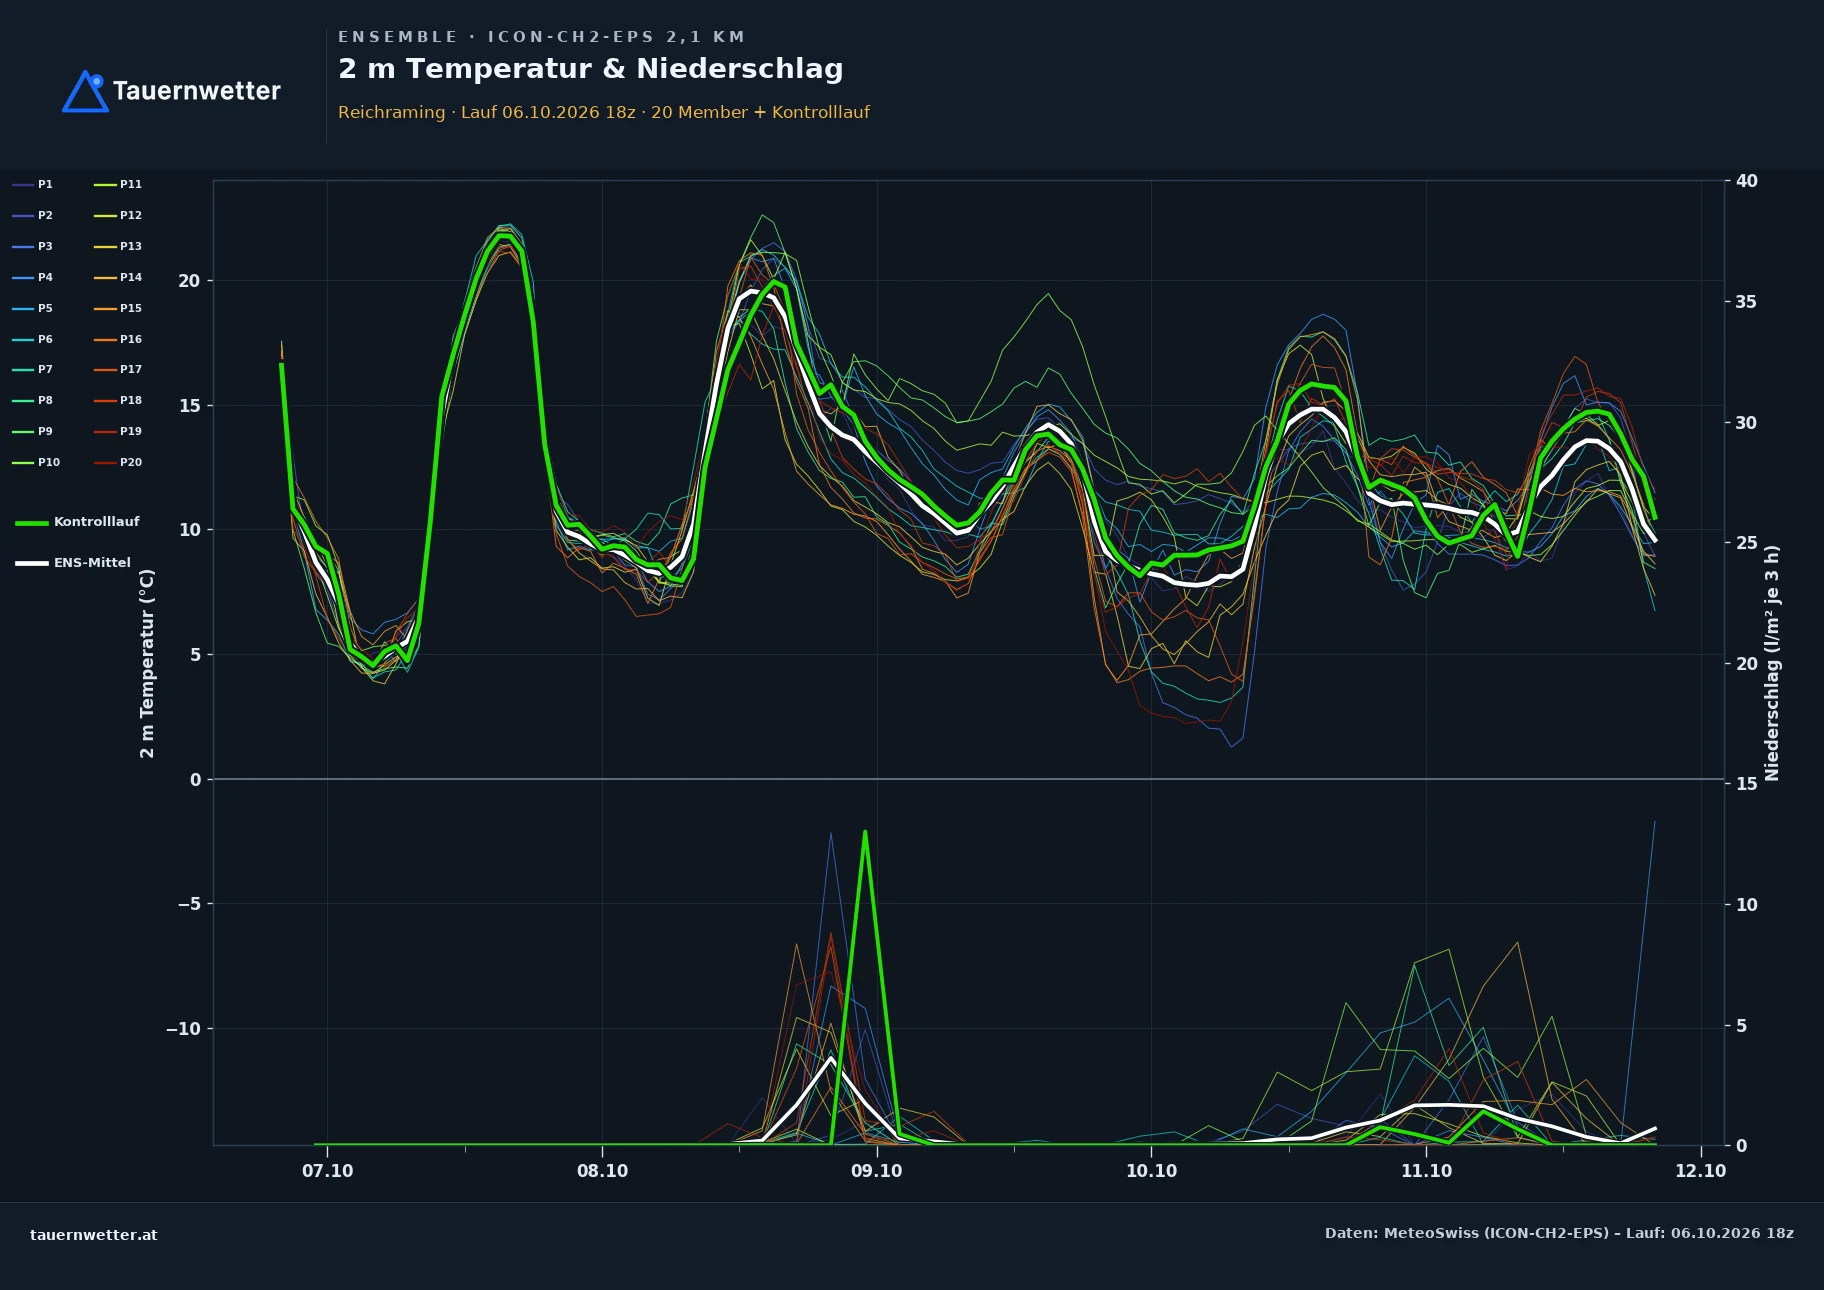Click the 09.10 date tick label
Screen dimensions: 1824x1290
click(x=876, y=1171)
